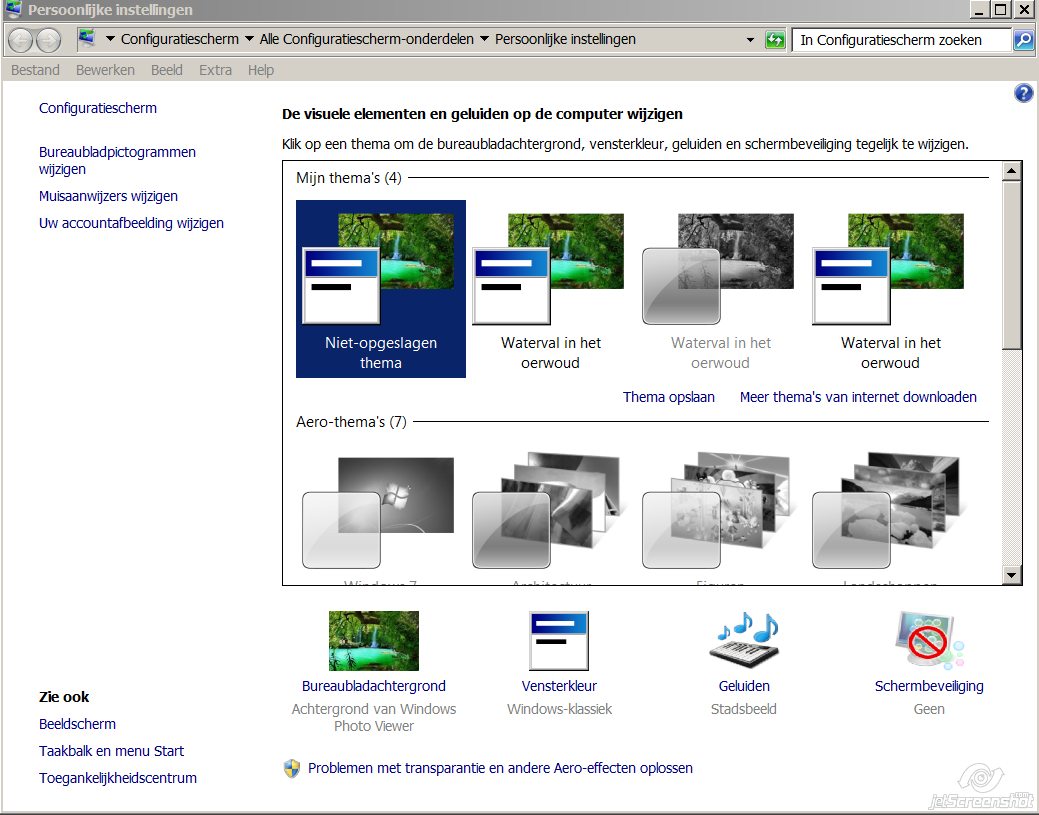Open Help via the blue question mark icon

[x=1023, y=93]
